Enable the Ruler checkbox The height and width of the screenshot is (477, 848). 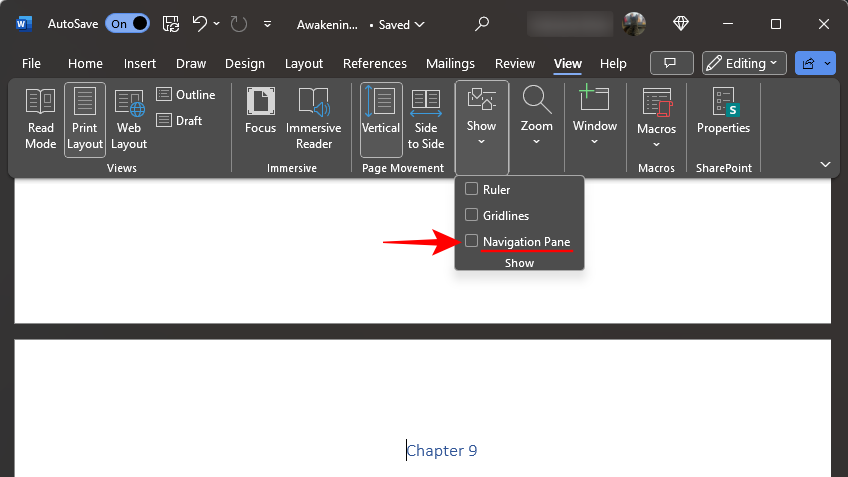[472, 189]
